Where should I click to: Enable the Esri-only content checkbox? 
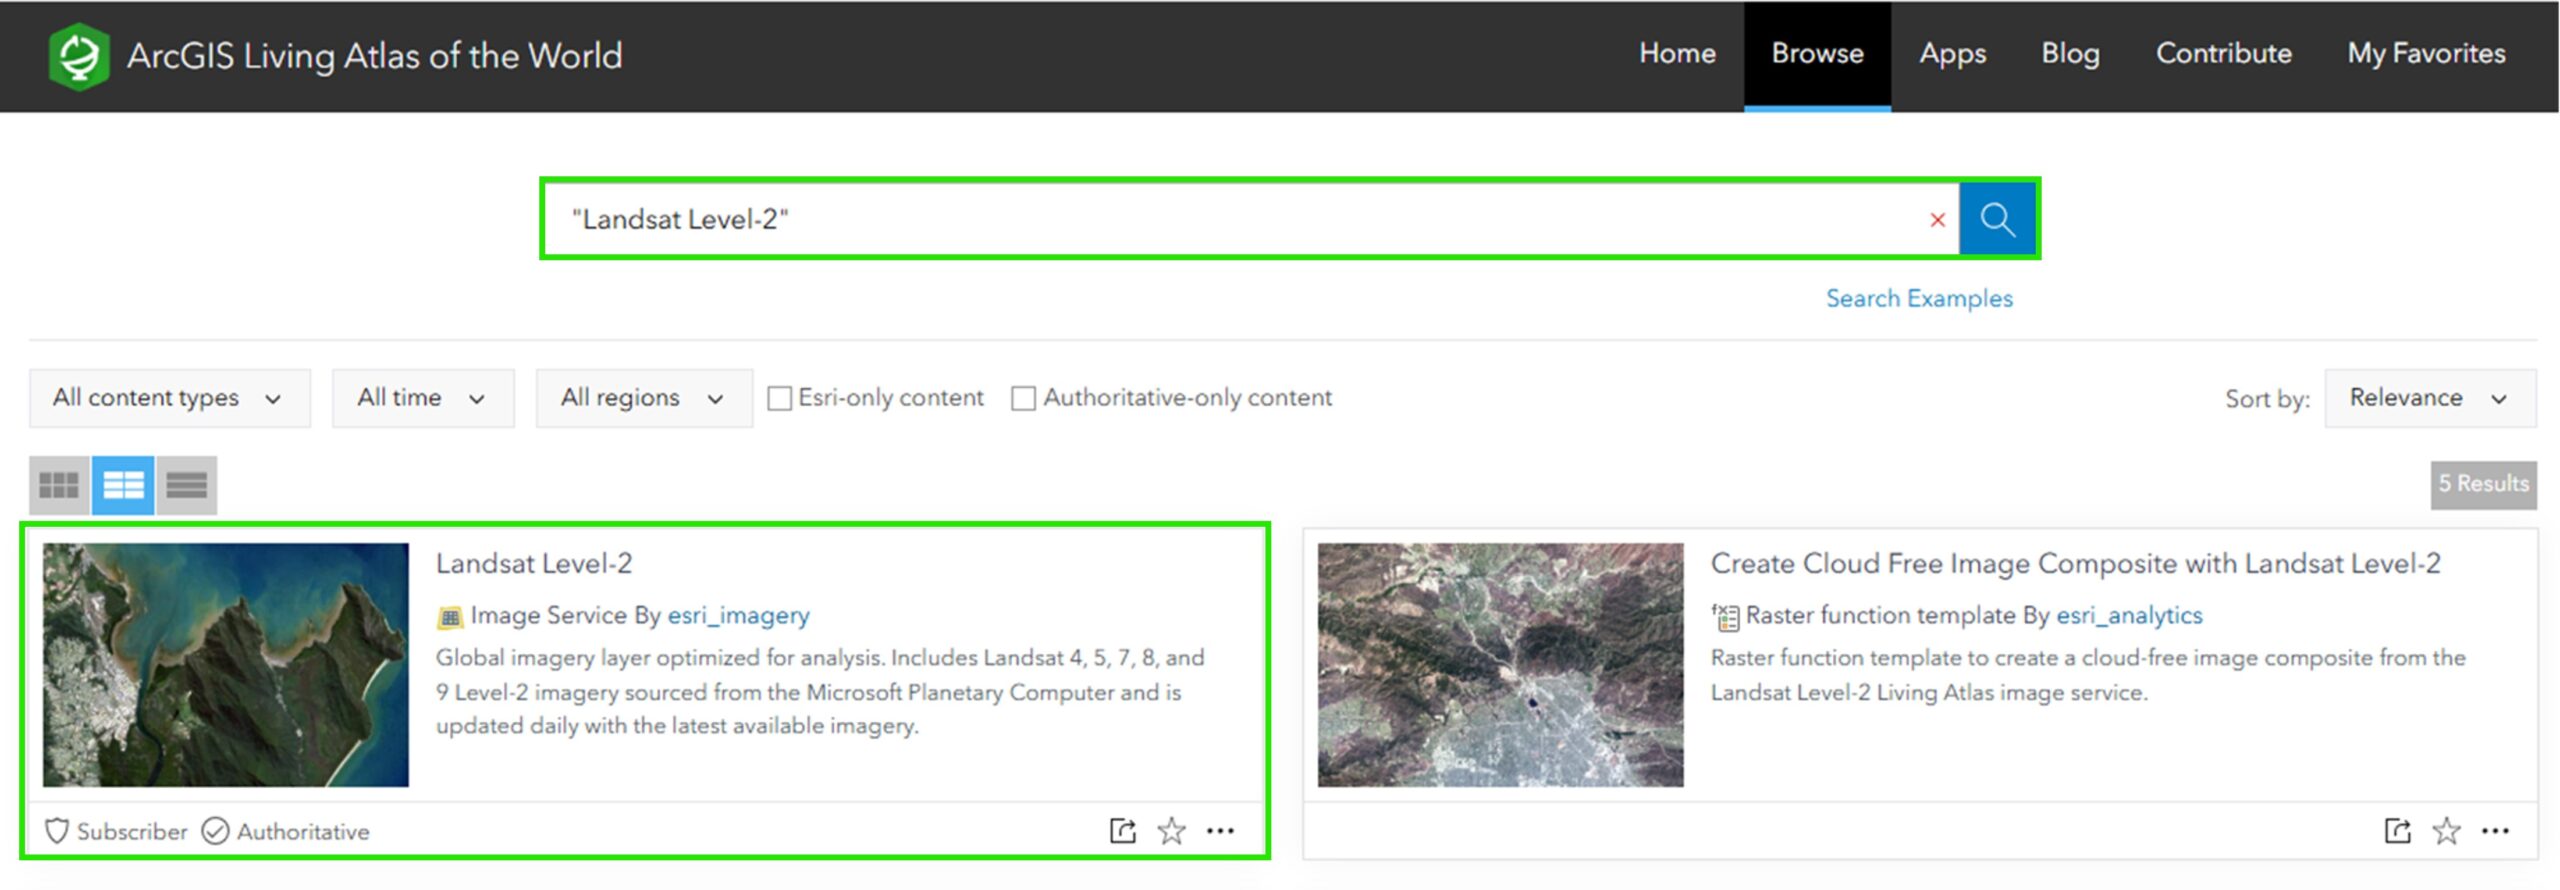tap(779, 399)
